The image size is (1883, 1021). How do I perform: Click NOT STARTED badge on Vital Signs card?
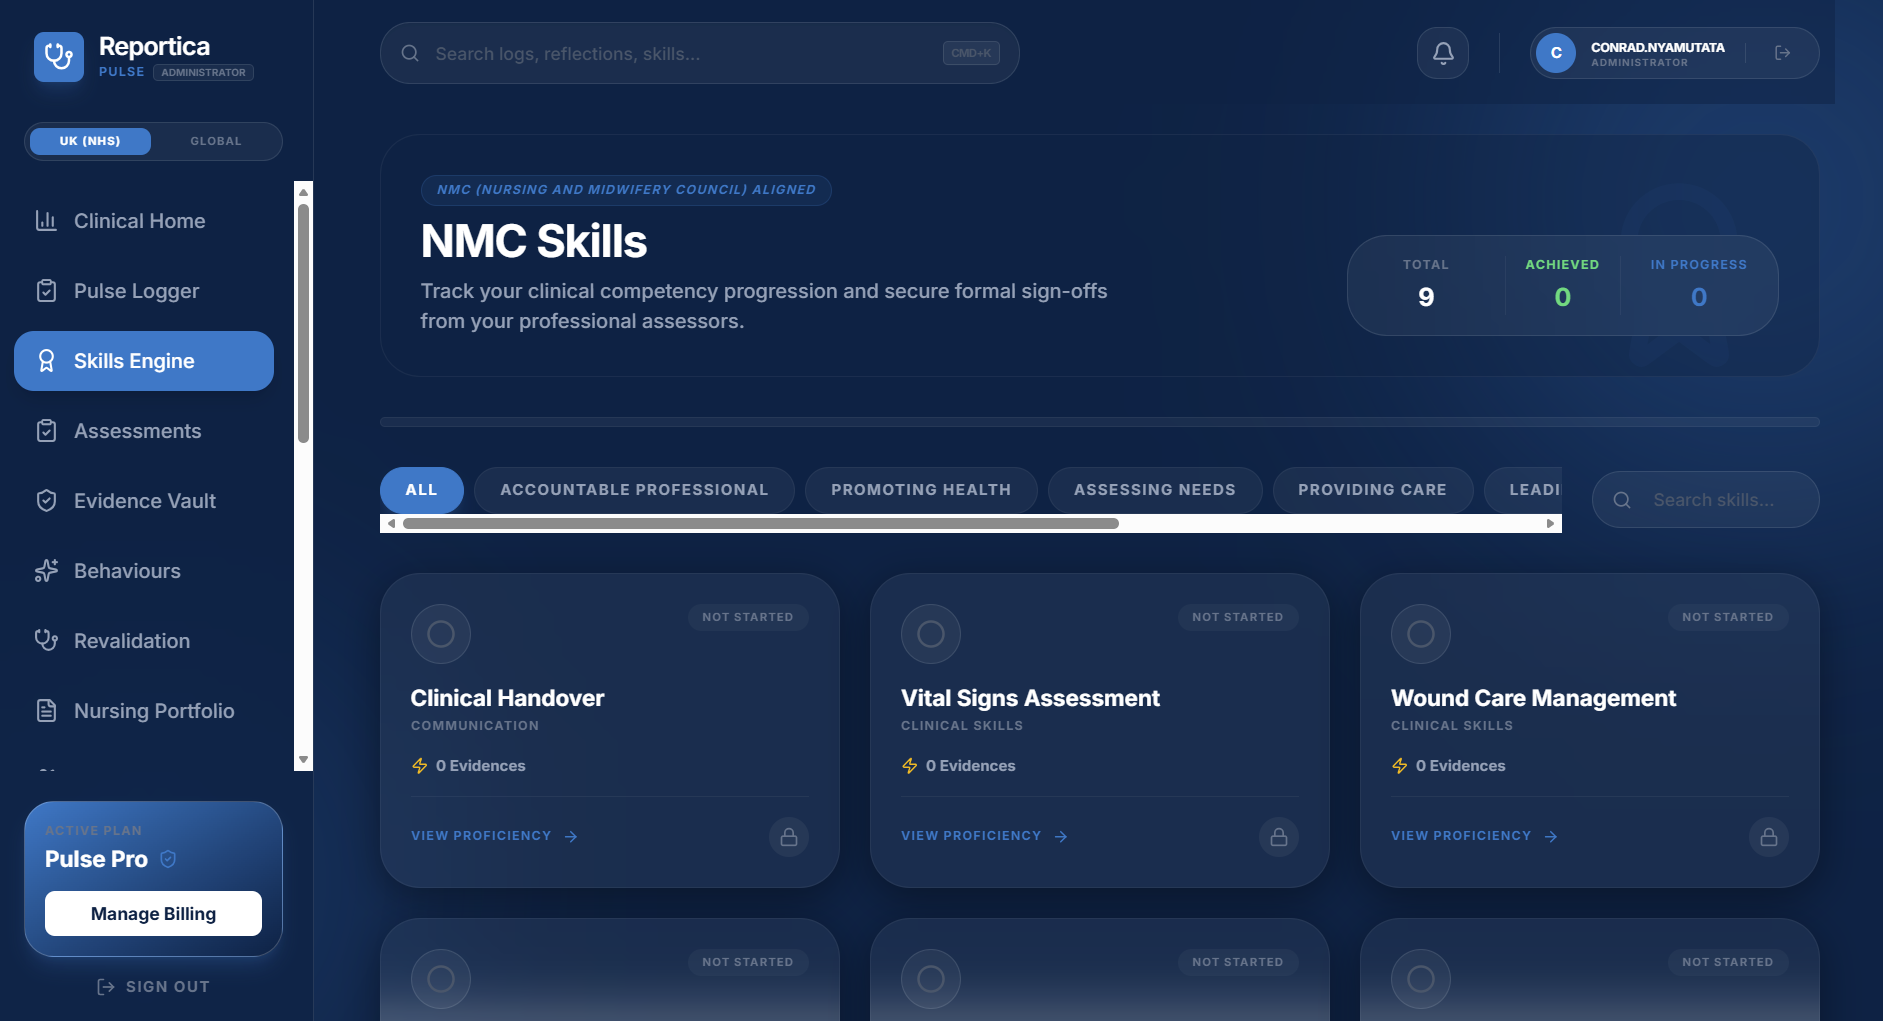pos(1238,617)
